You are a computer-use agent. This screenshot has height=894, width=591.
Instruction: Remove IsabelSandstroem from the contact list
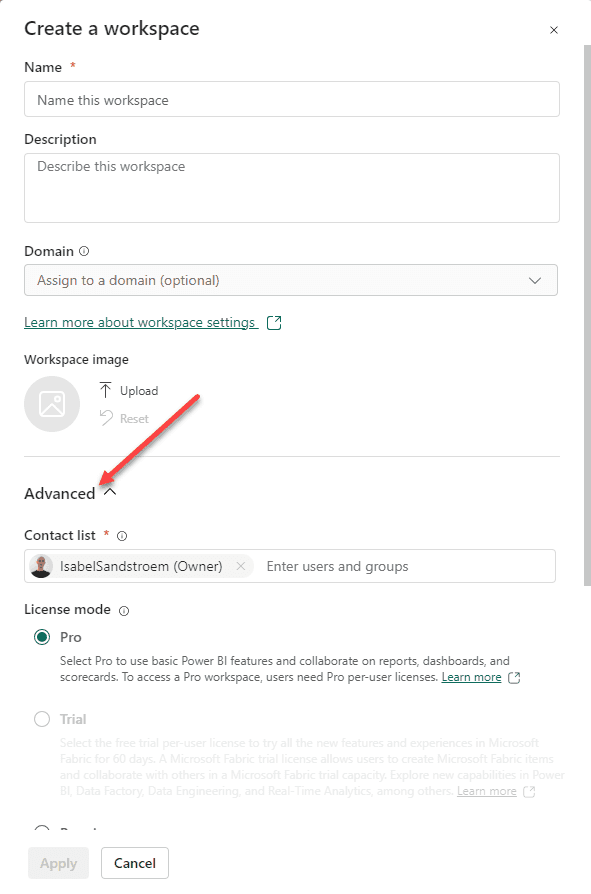241,566
